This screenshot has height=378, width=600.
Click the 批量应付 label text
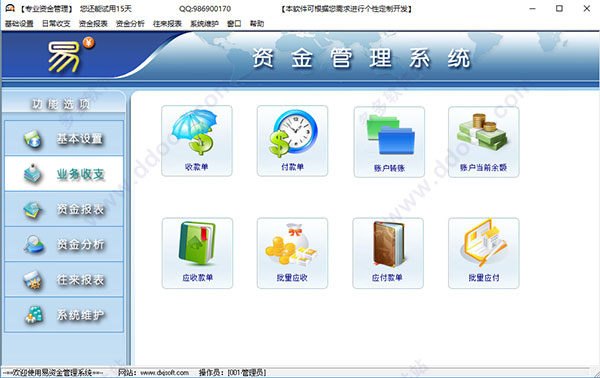click(x=484, y=278)
